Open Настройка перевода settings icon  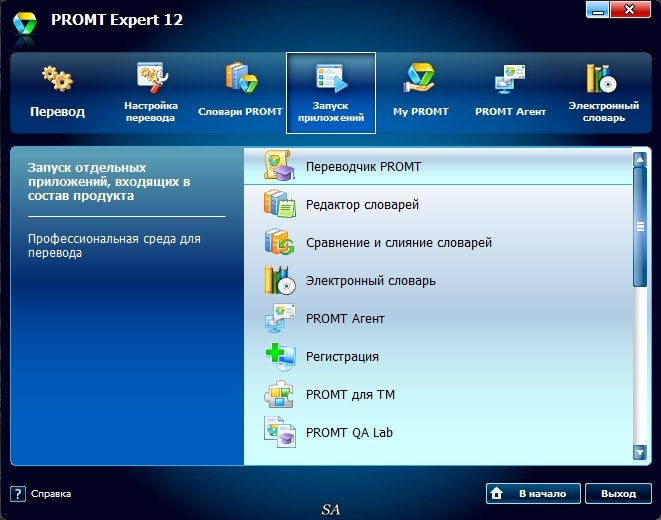point(152,78)
